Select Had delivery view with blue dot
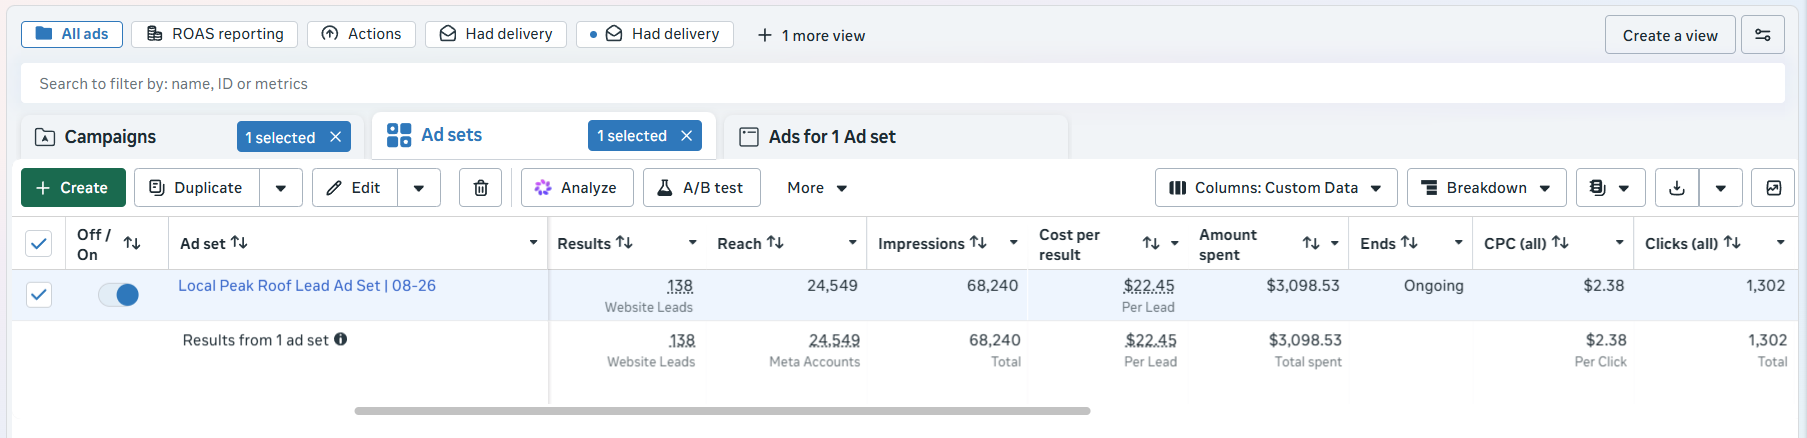The width and height of the screenshot is (1807, 438). tap(655, 34)
